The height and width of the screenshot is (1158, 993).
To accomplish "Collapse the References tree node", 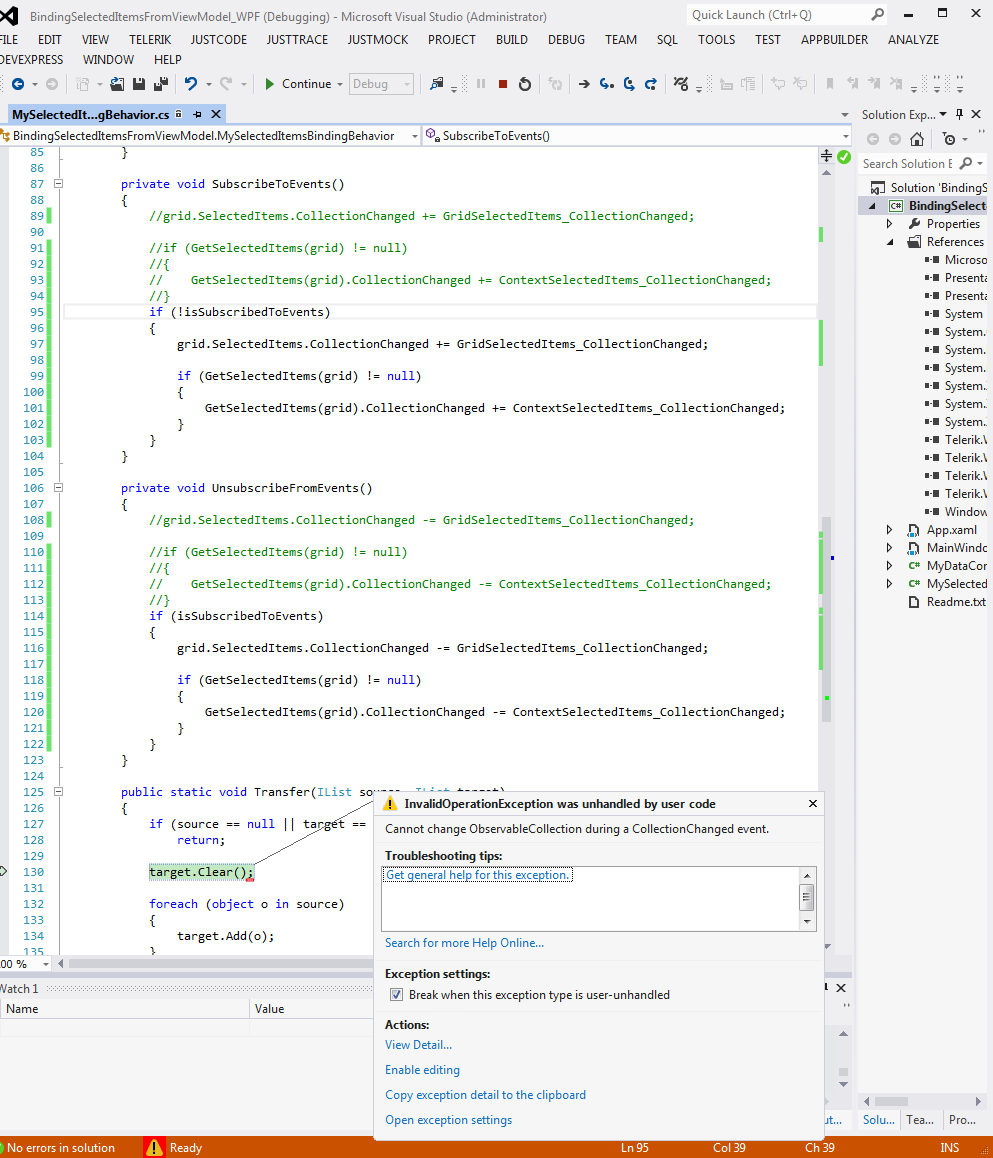I will [x=890, y=242].
